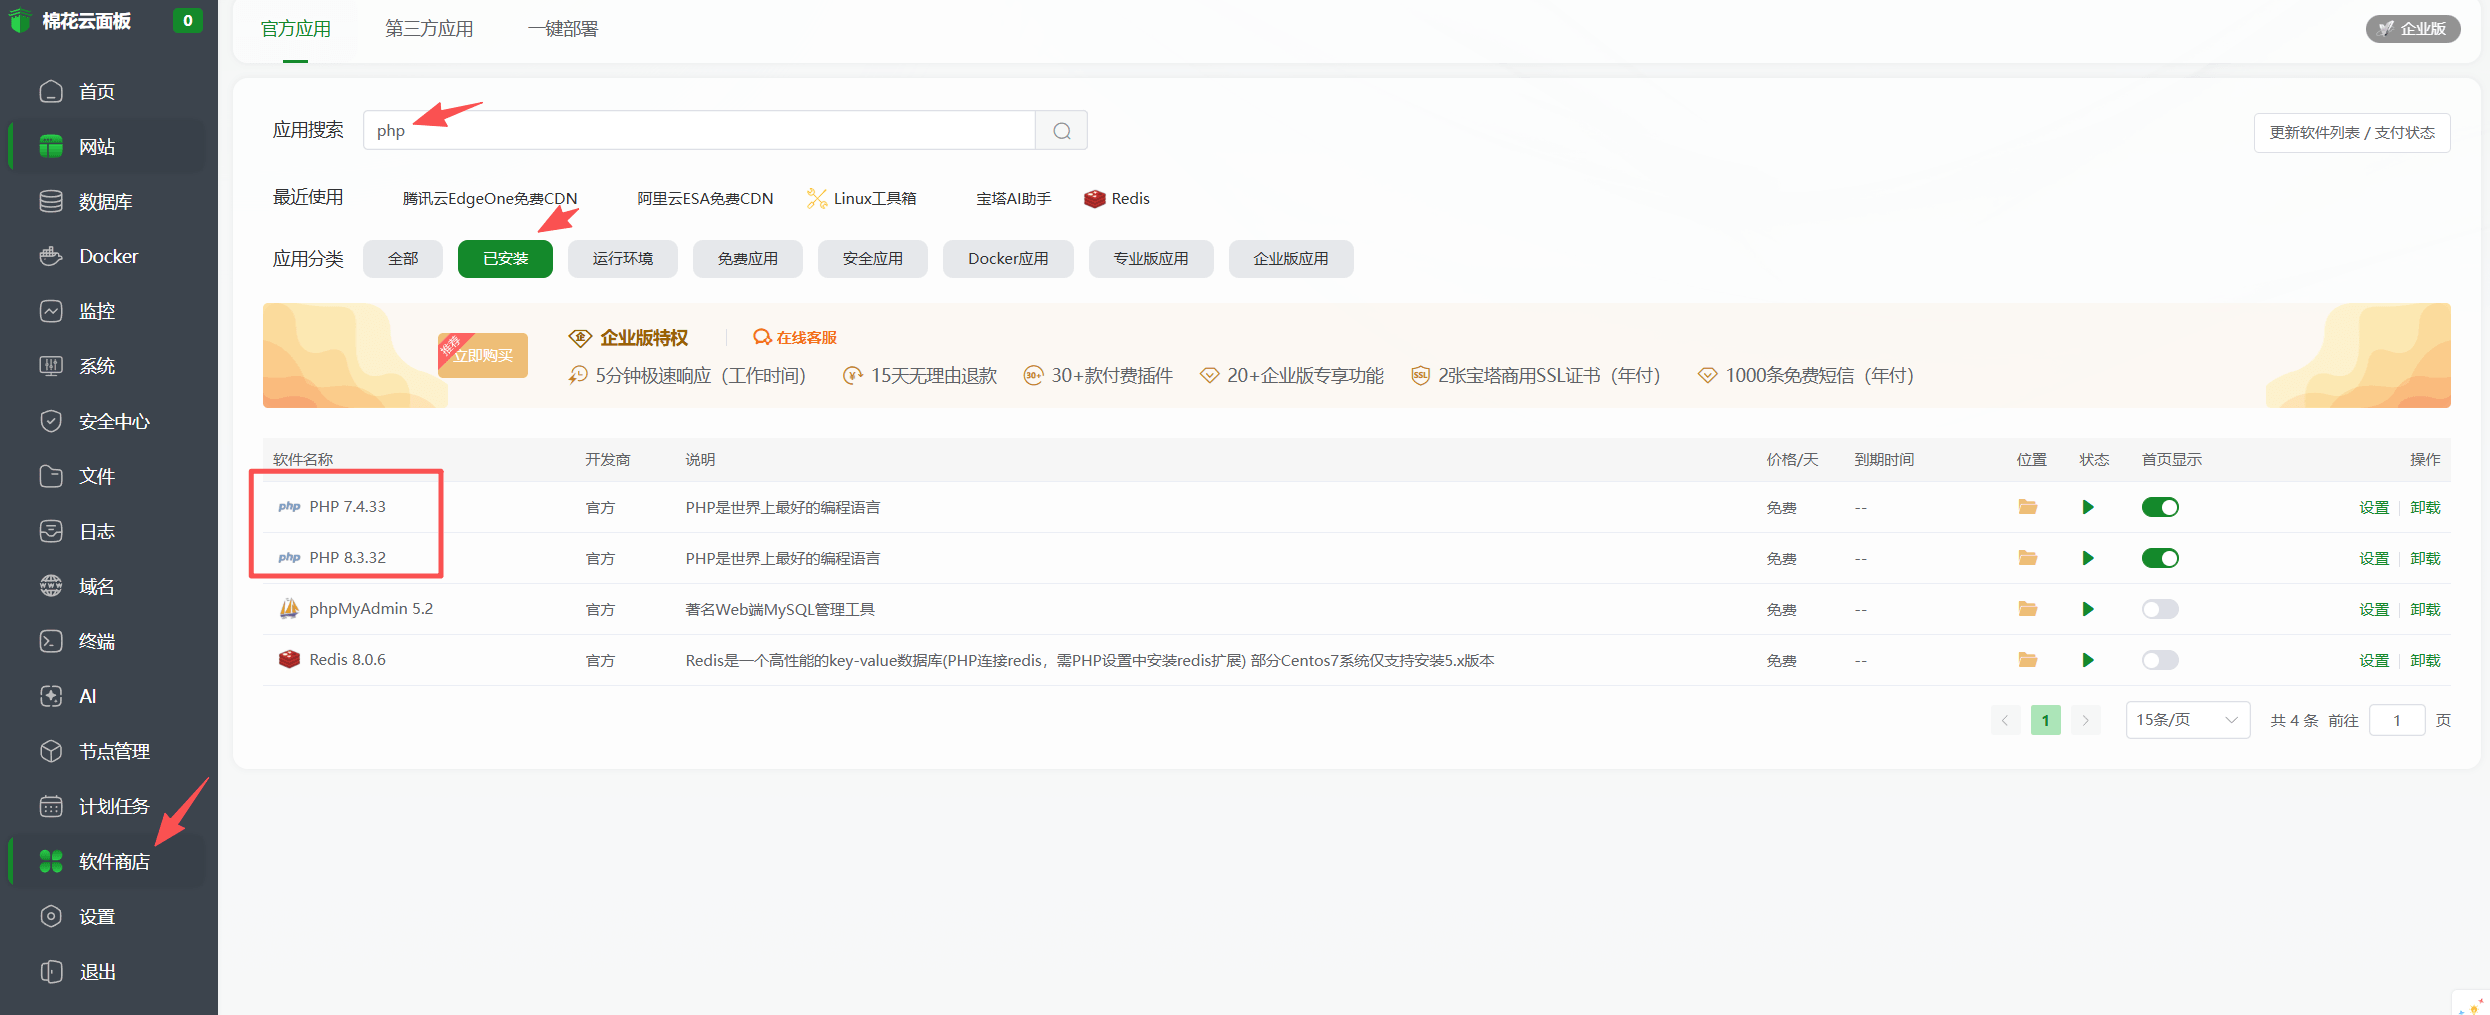Image resolution: width=2490 pixels, height=1015 pixels.
Task: Click the status play icon for PHP 8.3.32
Action: [x=2088, y=558]
